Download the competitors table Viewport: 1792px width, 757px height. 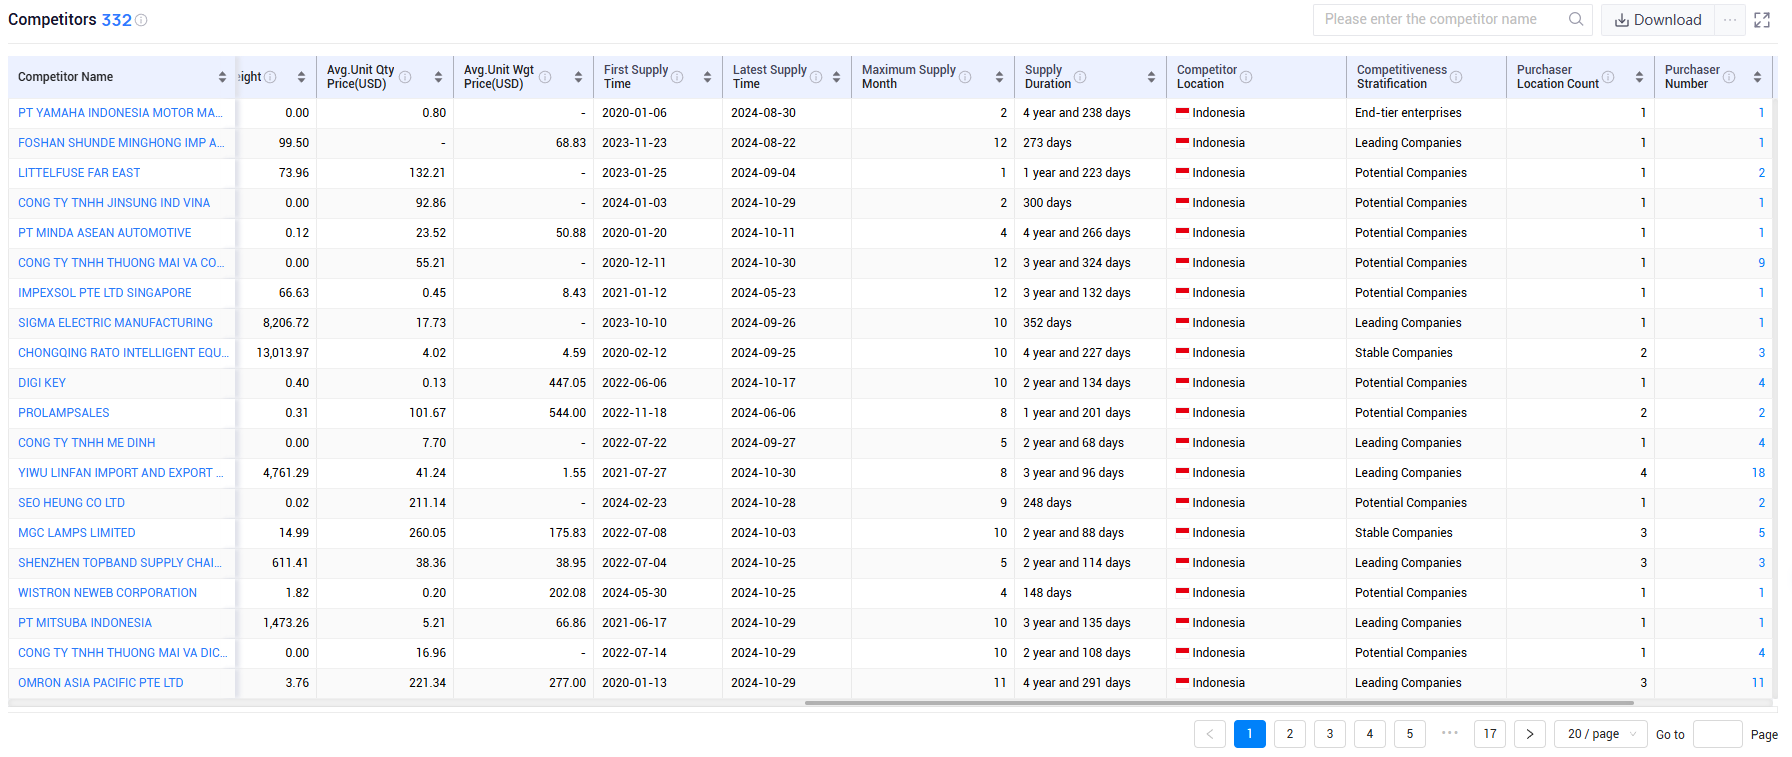pyautogui.click(x=1658, y=20)
